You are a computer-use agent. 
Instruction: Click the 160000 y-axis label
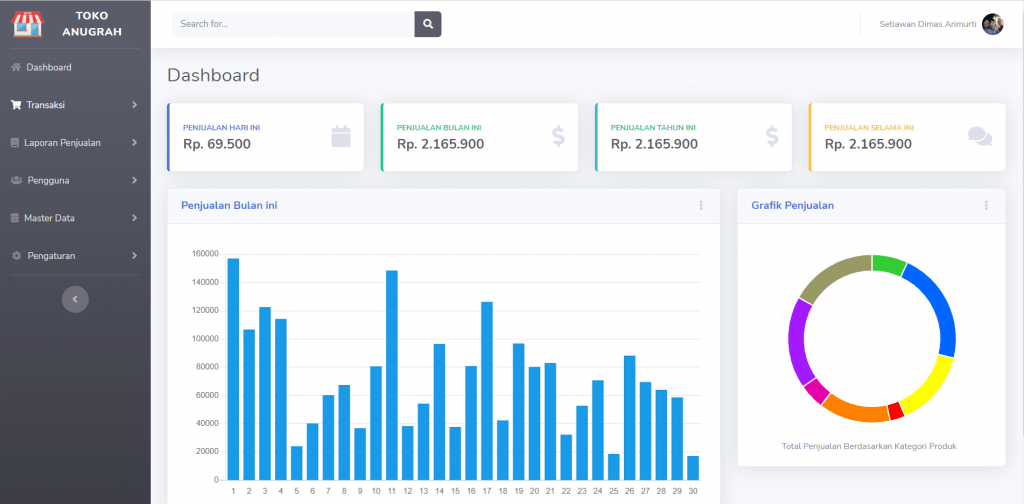click(x=206, y=254)
